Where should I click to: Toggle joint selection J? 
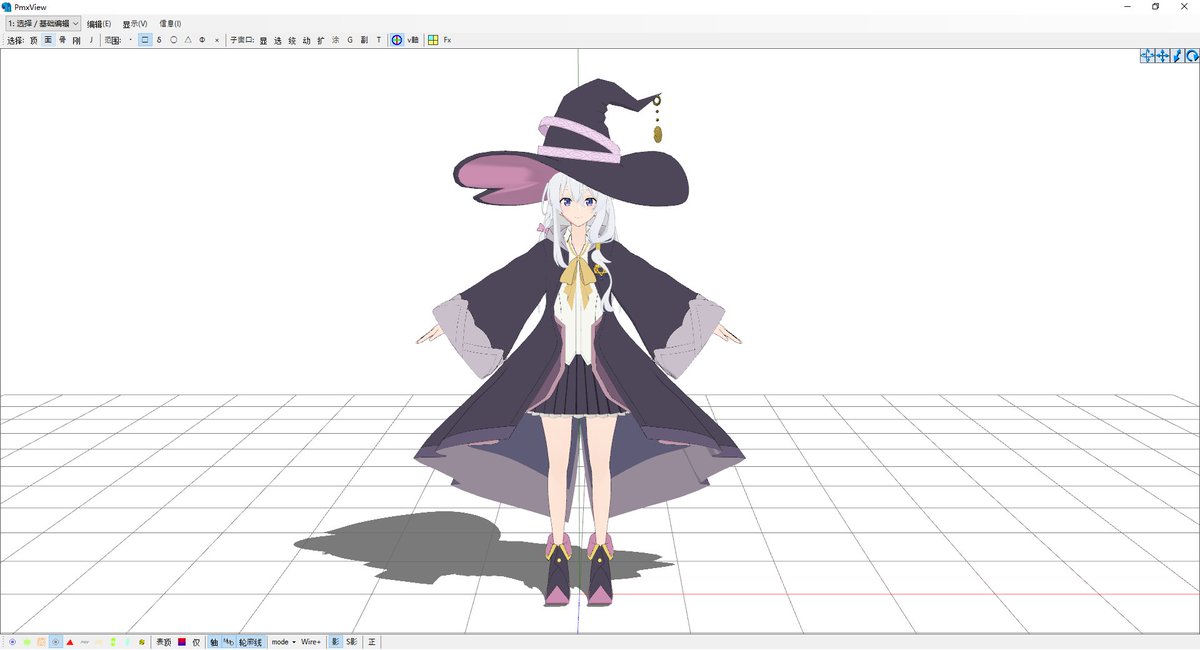(91, 40)
